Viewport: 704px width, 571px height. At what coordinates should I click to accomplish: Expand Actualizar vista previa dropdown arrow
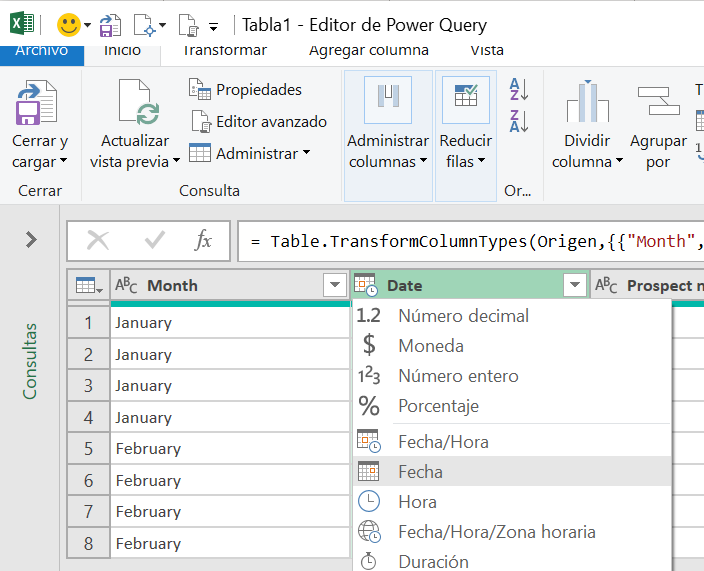(176, 160)
